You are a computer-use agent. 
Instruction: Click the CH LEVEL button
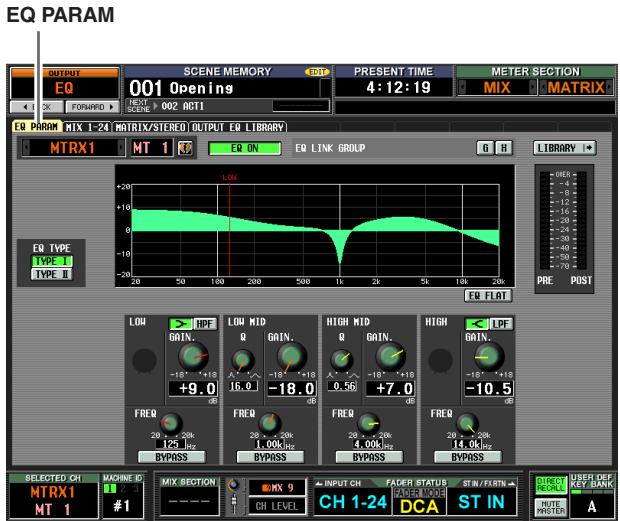[277, 506]
